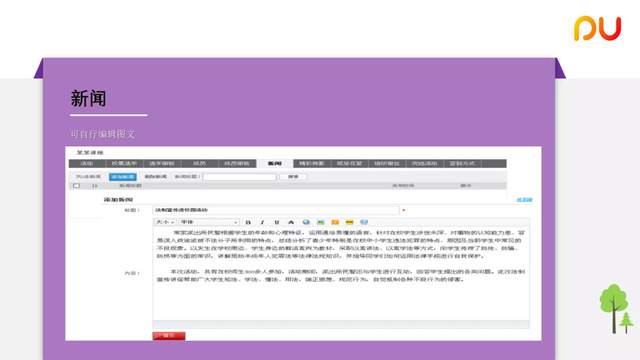This screenshot has height=360, width=640.
Task: Insert a hyperlink with globe icon
Action: pyautogui.click(x=306, y=222)
